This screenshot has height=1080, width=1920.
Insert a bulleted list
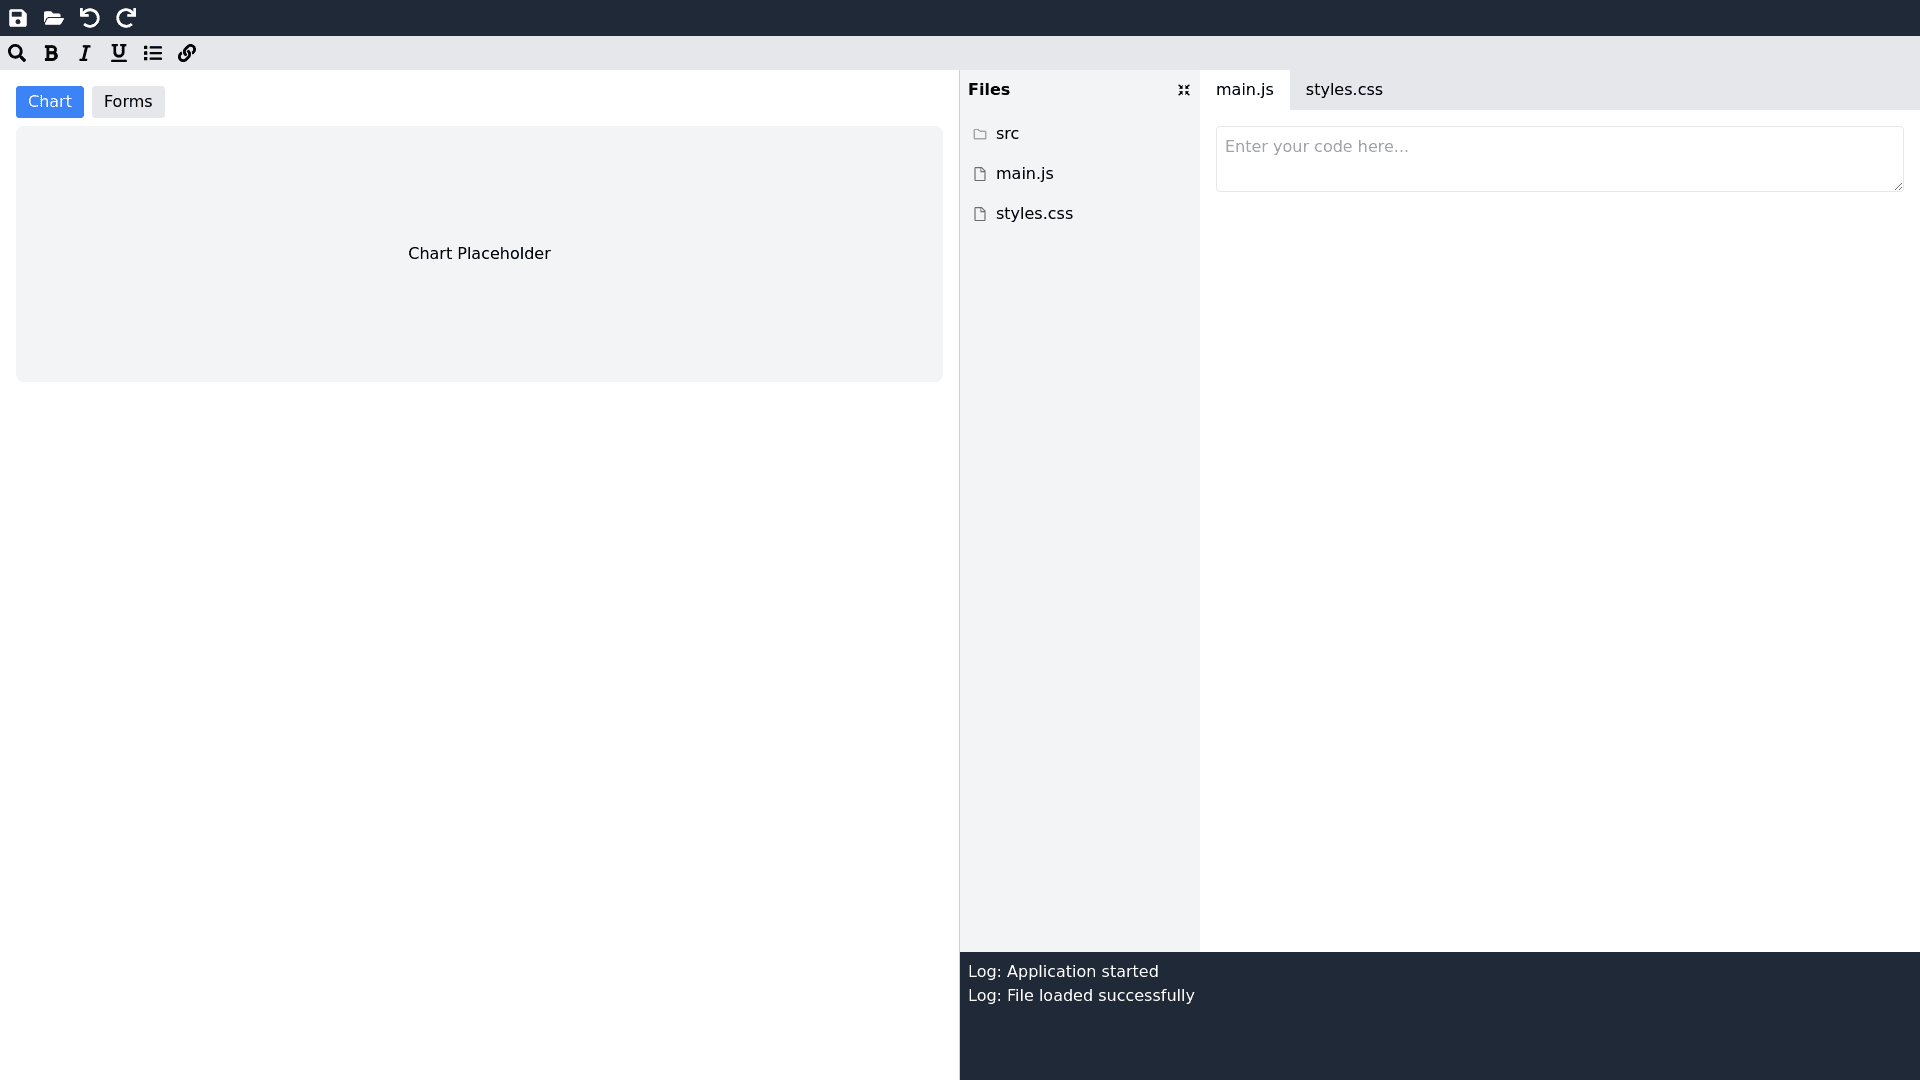(x=153, y=54)
